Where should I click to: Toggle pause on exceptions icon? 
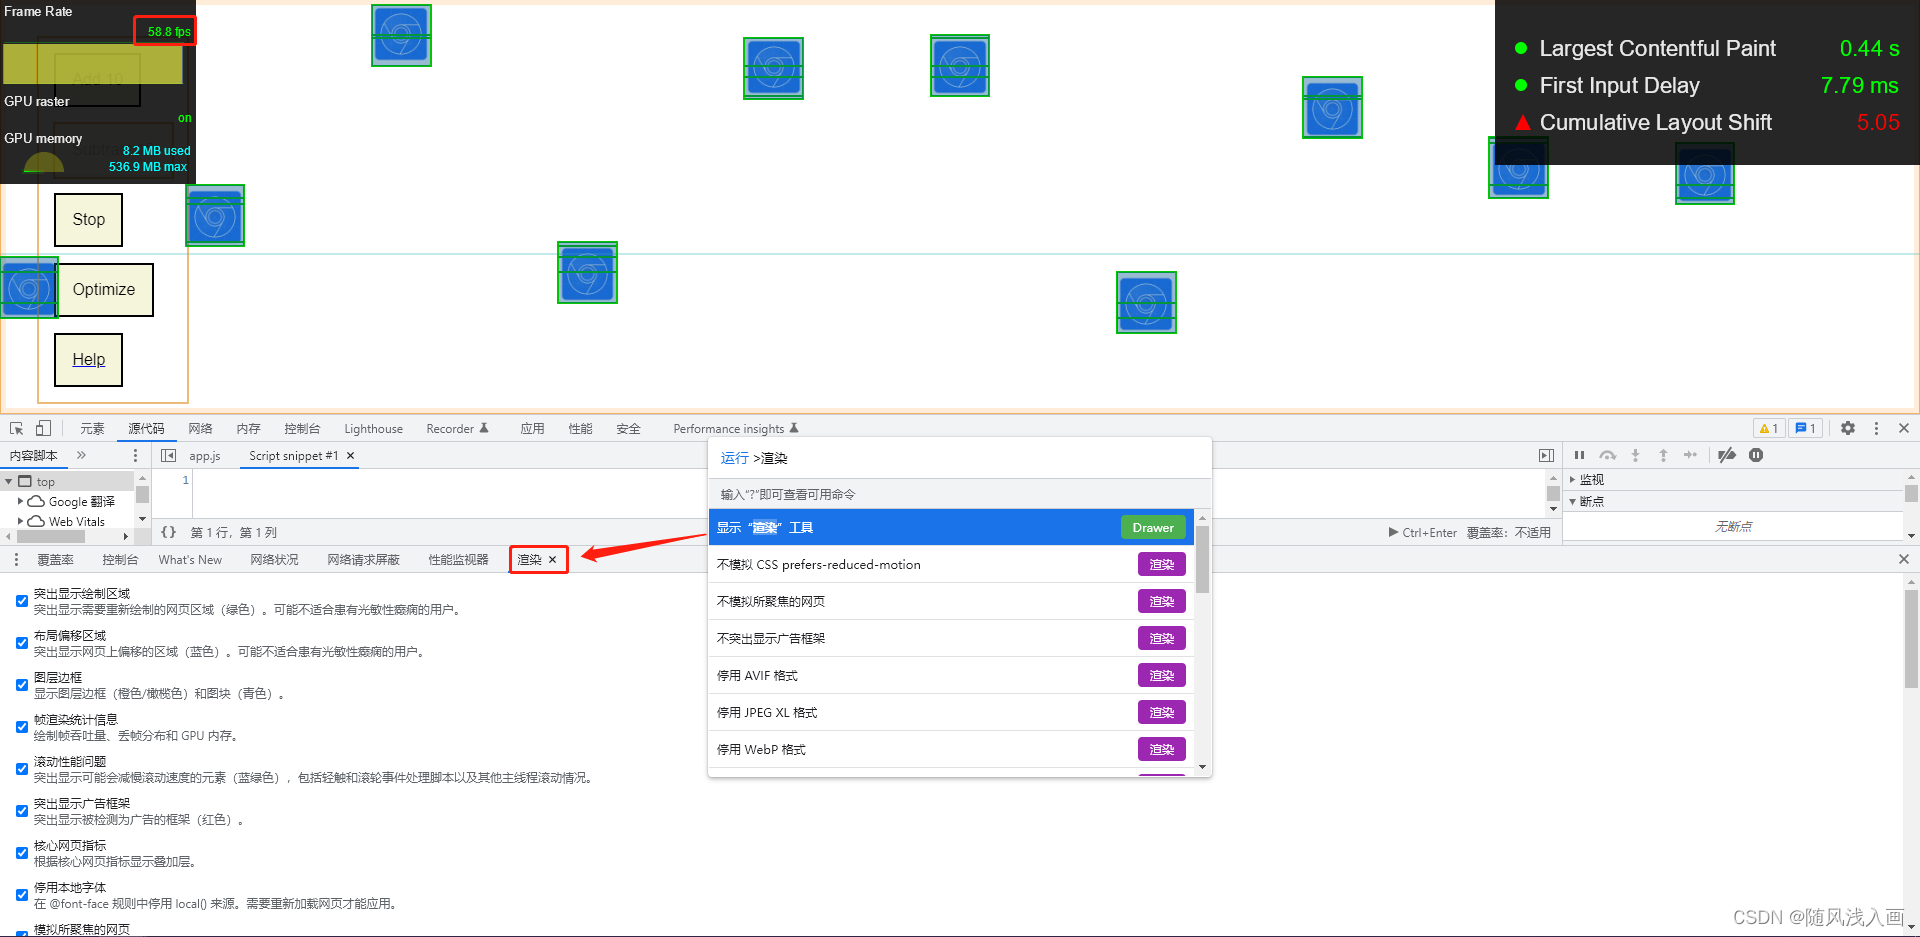click(x=1756, y=455)
